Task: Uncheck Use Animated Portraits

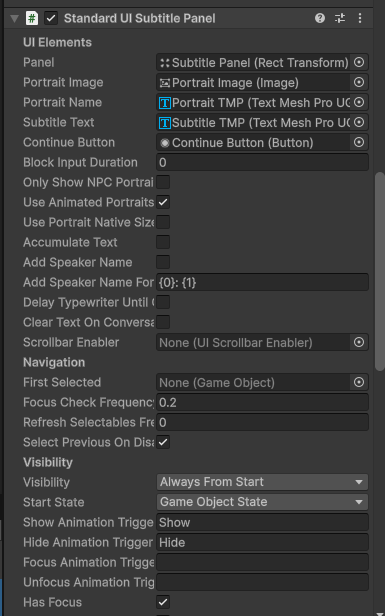Action: [163, 202]
